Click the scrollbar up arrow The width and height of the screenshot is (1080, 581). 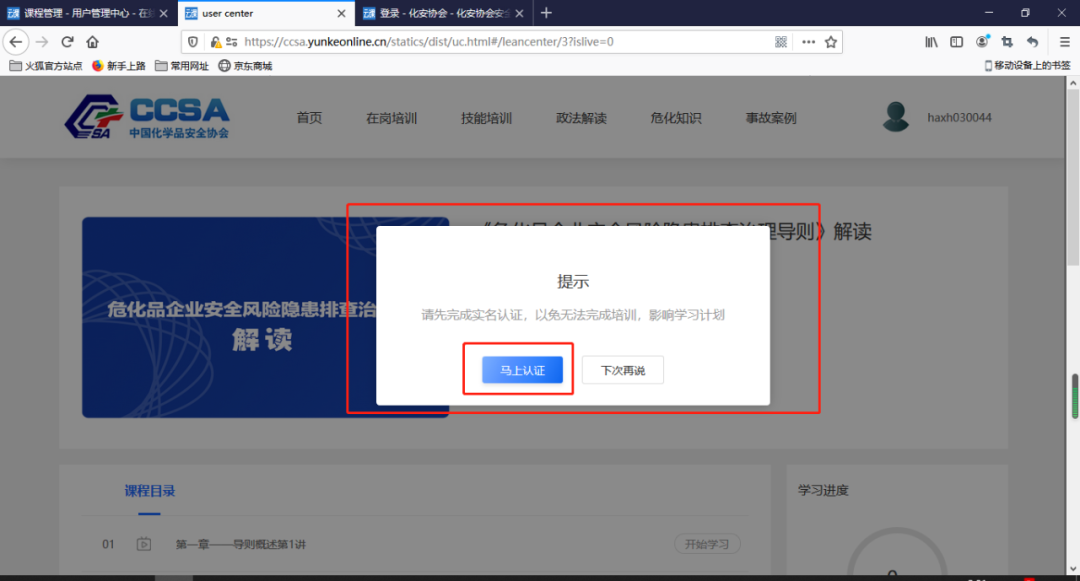[x=1073, y=83]
